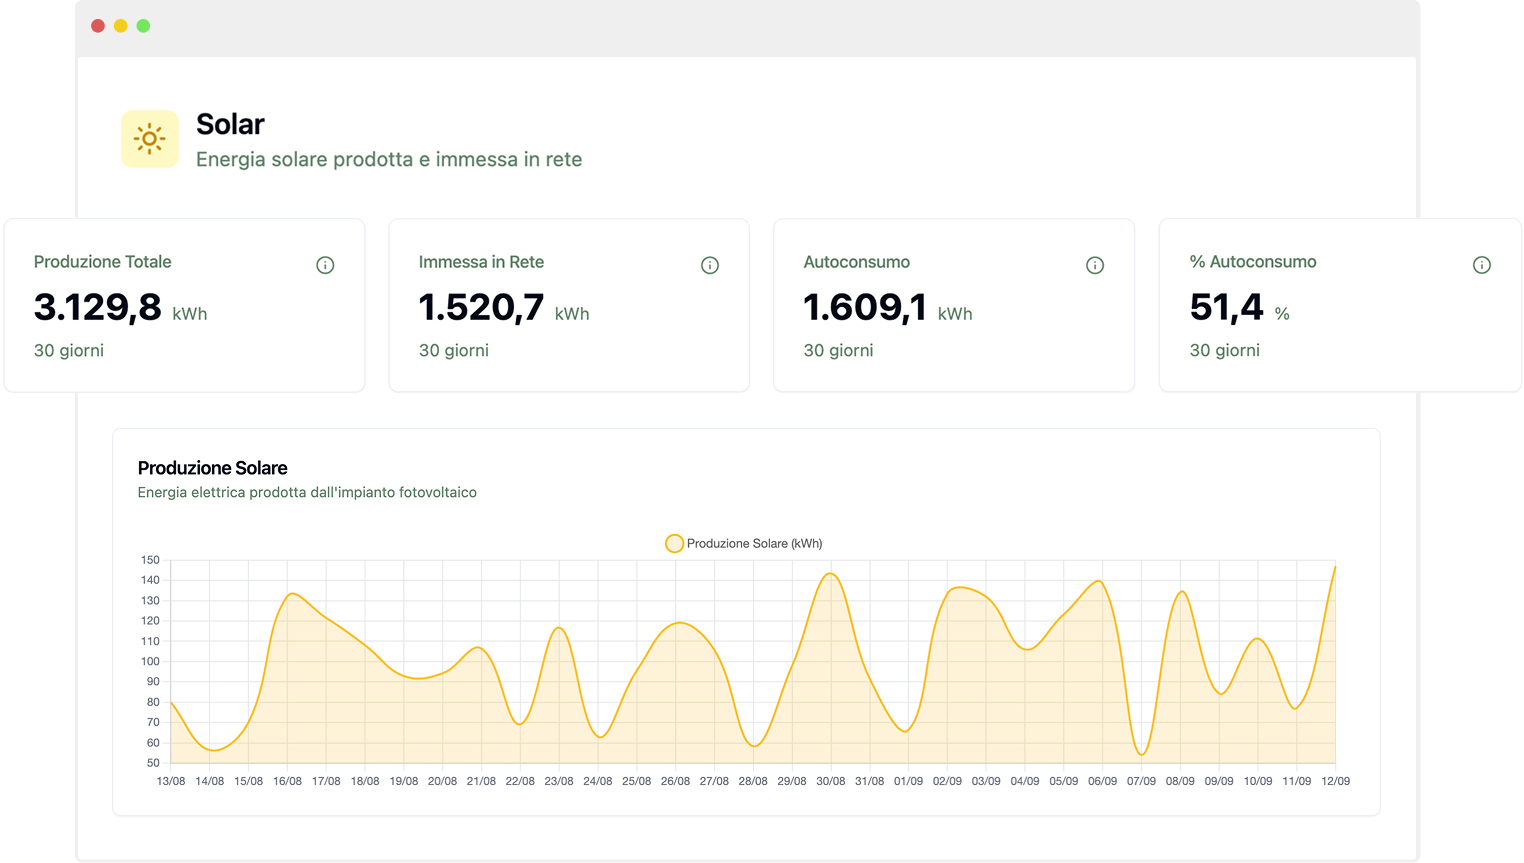This screenshot has width=1524, height=863.
Task: Click the value 51,4 %
Action: coord(1240,307)
